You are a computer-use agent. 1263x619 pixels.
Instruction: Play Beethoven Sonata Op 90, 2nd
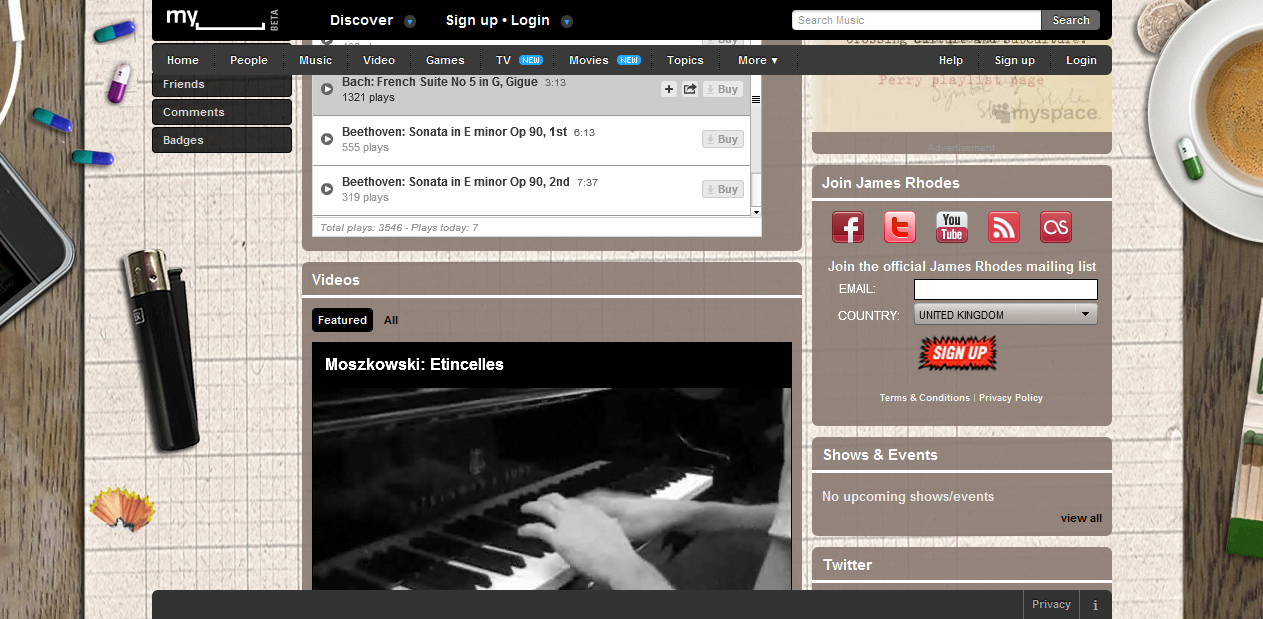327,189
